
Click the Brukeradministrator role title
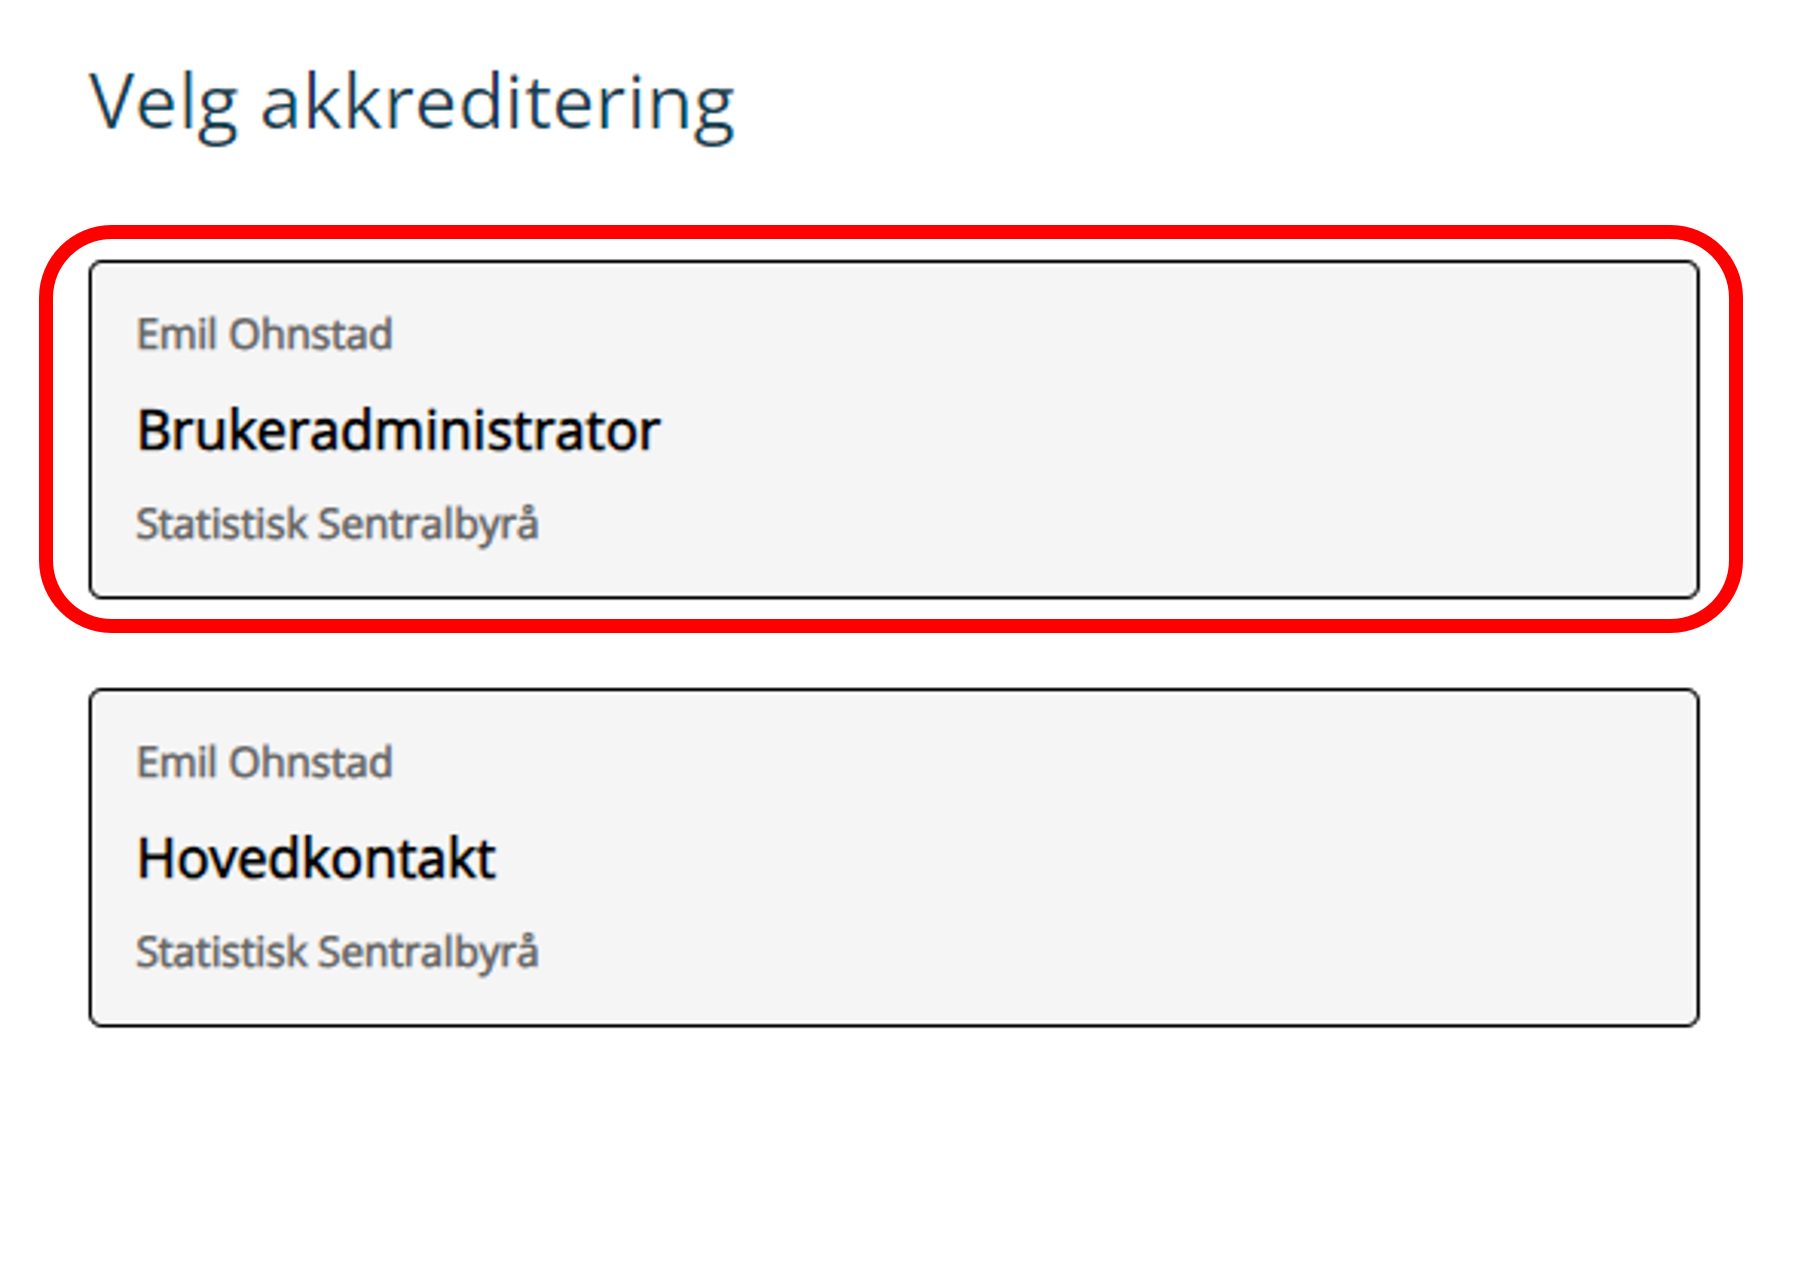398,431
